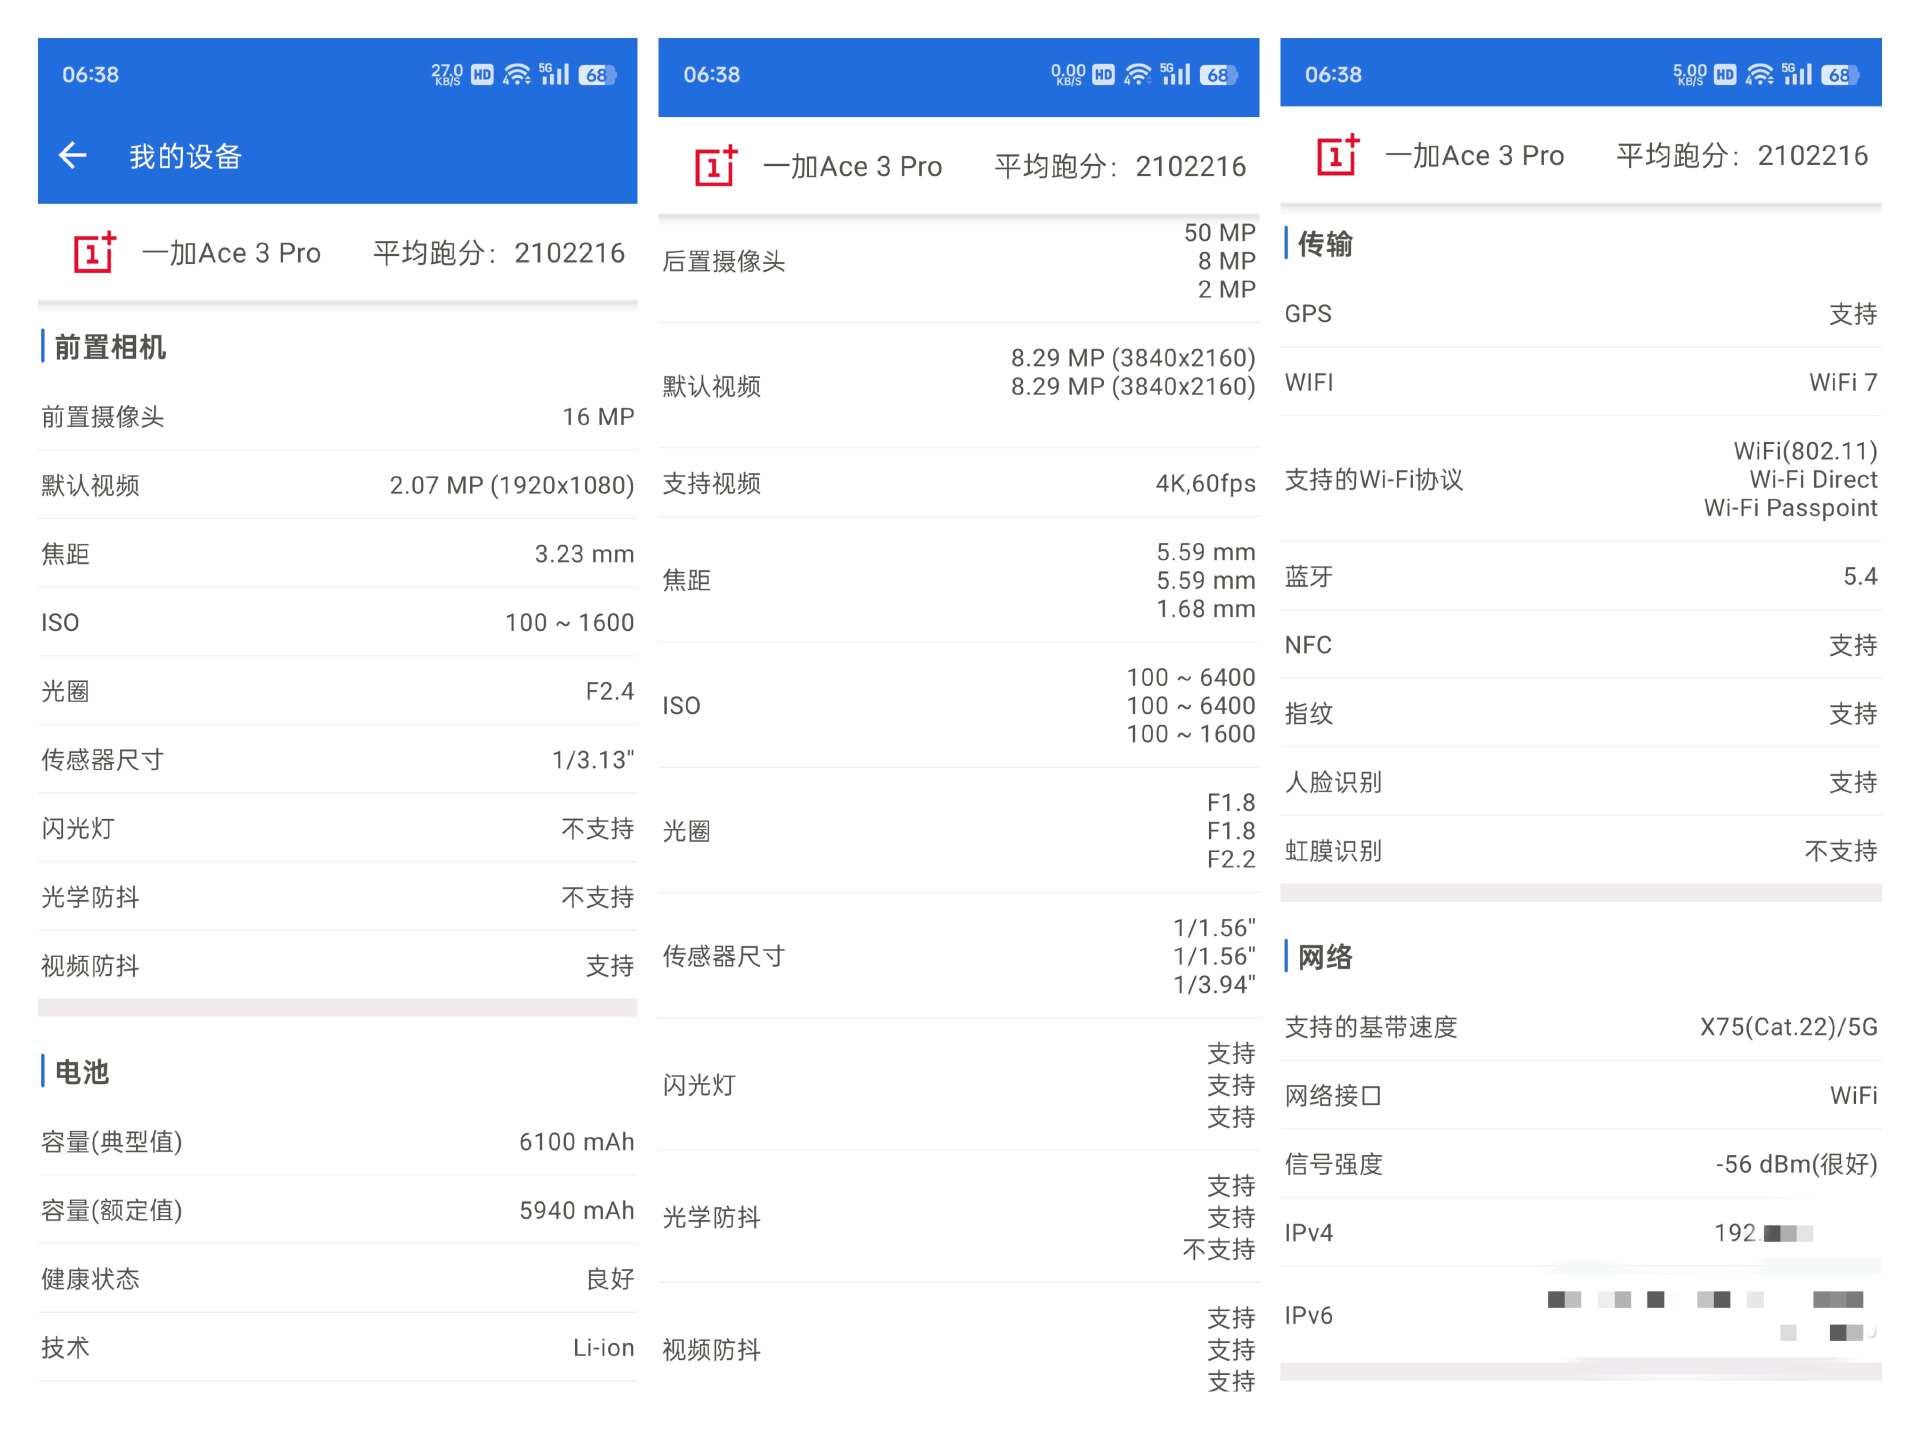Image resolution: width=1920 pixels, height=1456 pixels.
Task: Tap the HD icon in middle panel status bar
Action: click(x=1103, y=75)
